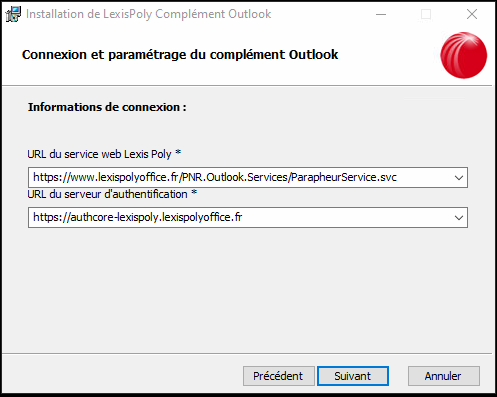Close the LexisPoly installer window
This screenshot has height=397, width=497.
[x=472, y=14]
